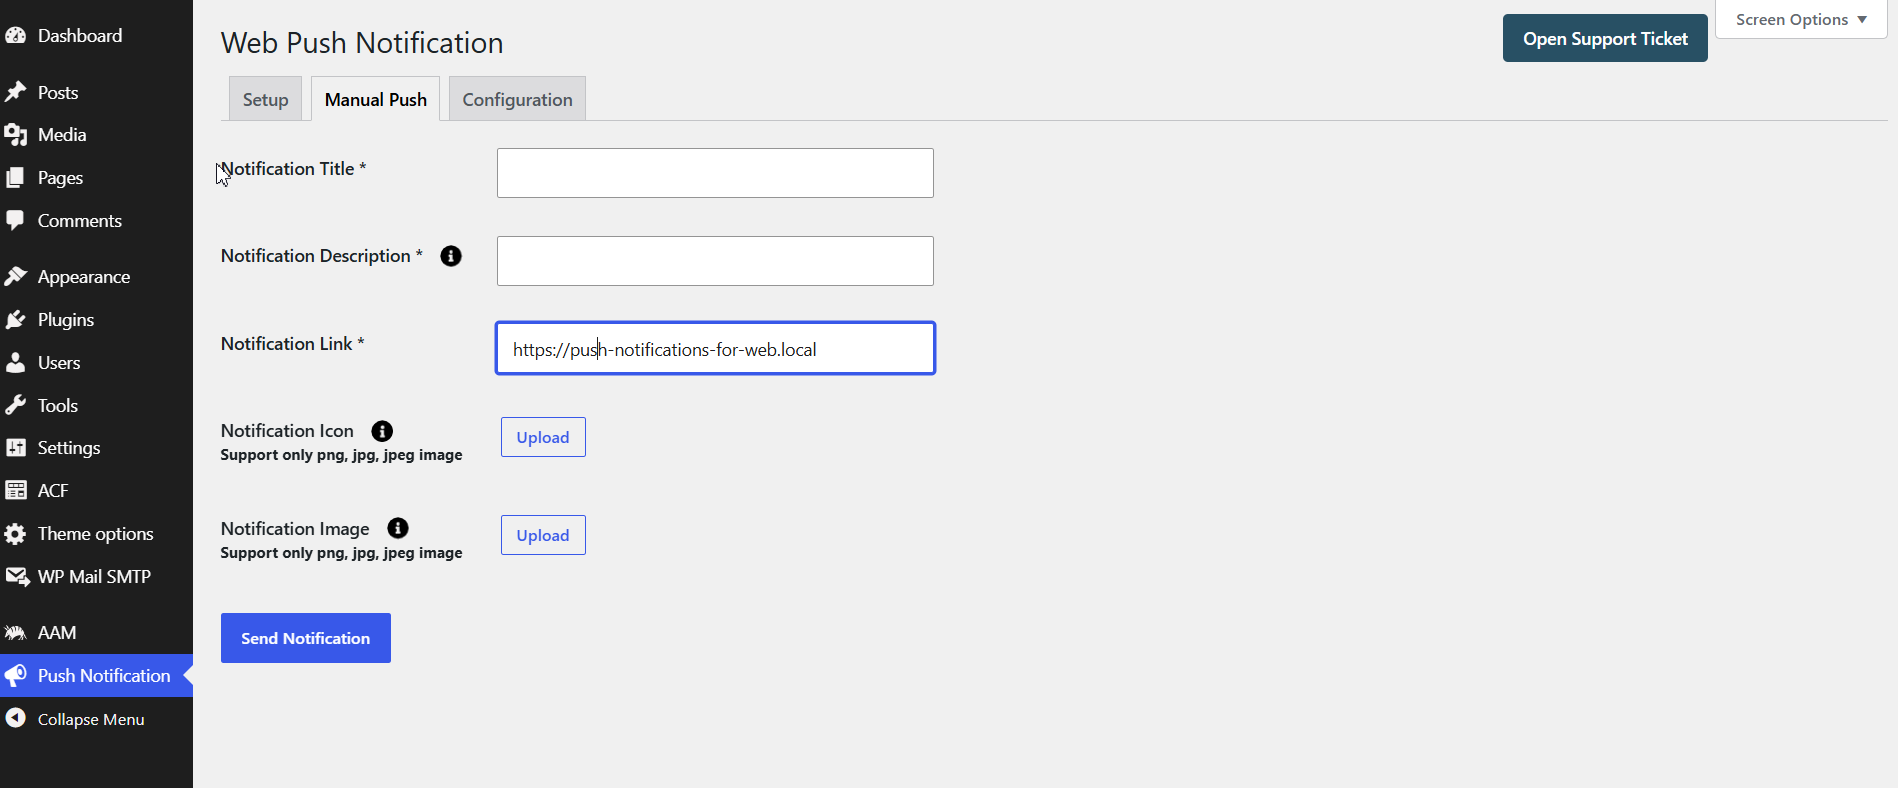
Task: Switch to the Setup tab
Action: (265, 99)
